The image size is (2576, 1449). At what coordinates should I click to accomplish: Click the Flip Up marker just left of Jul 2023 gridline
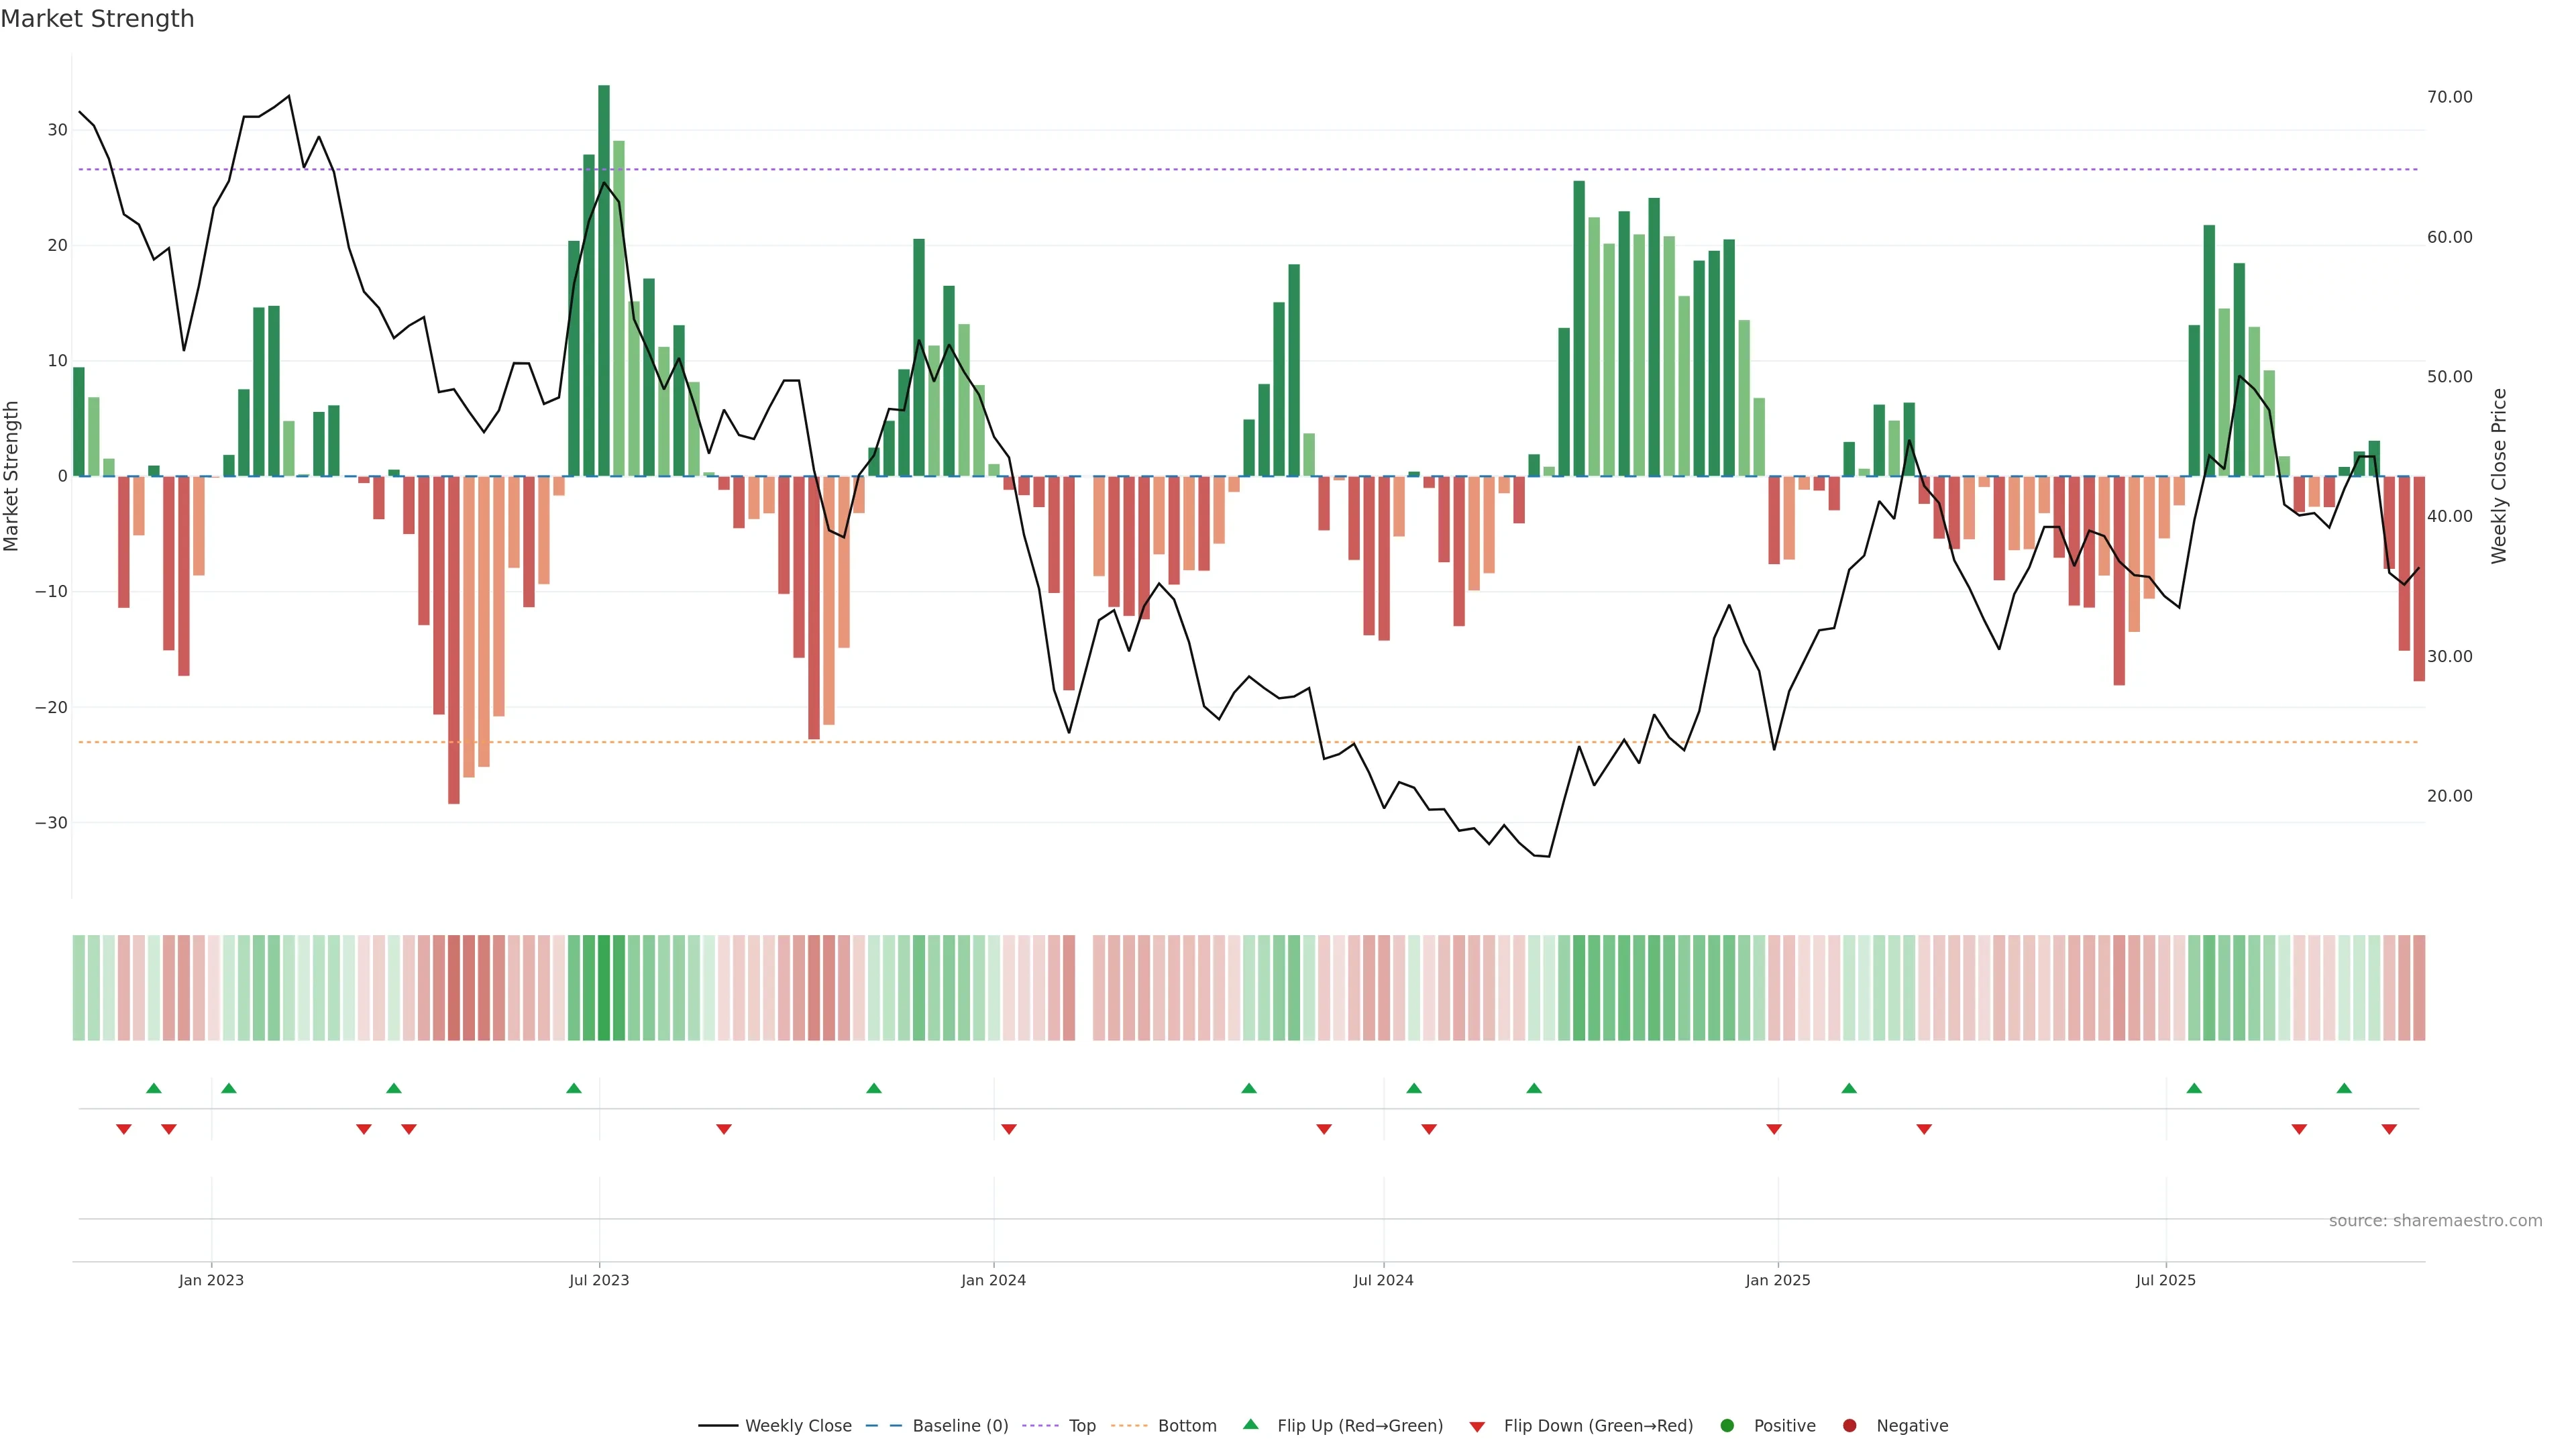click(x=574, y=1088)
